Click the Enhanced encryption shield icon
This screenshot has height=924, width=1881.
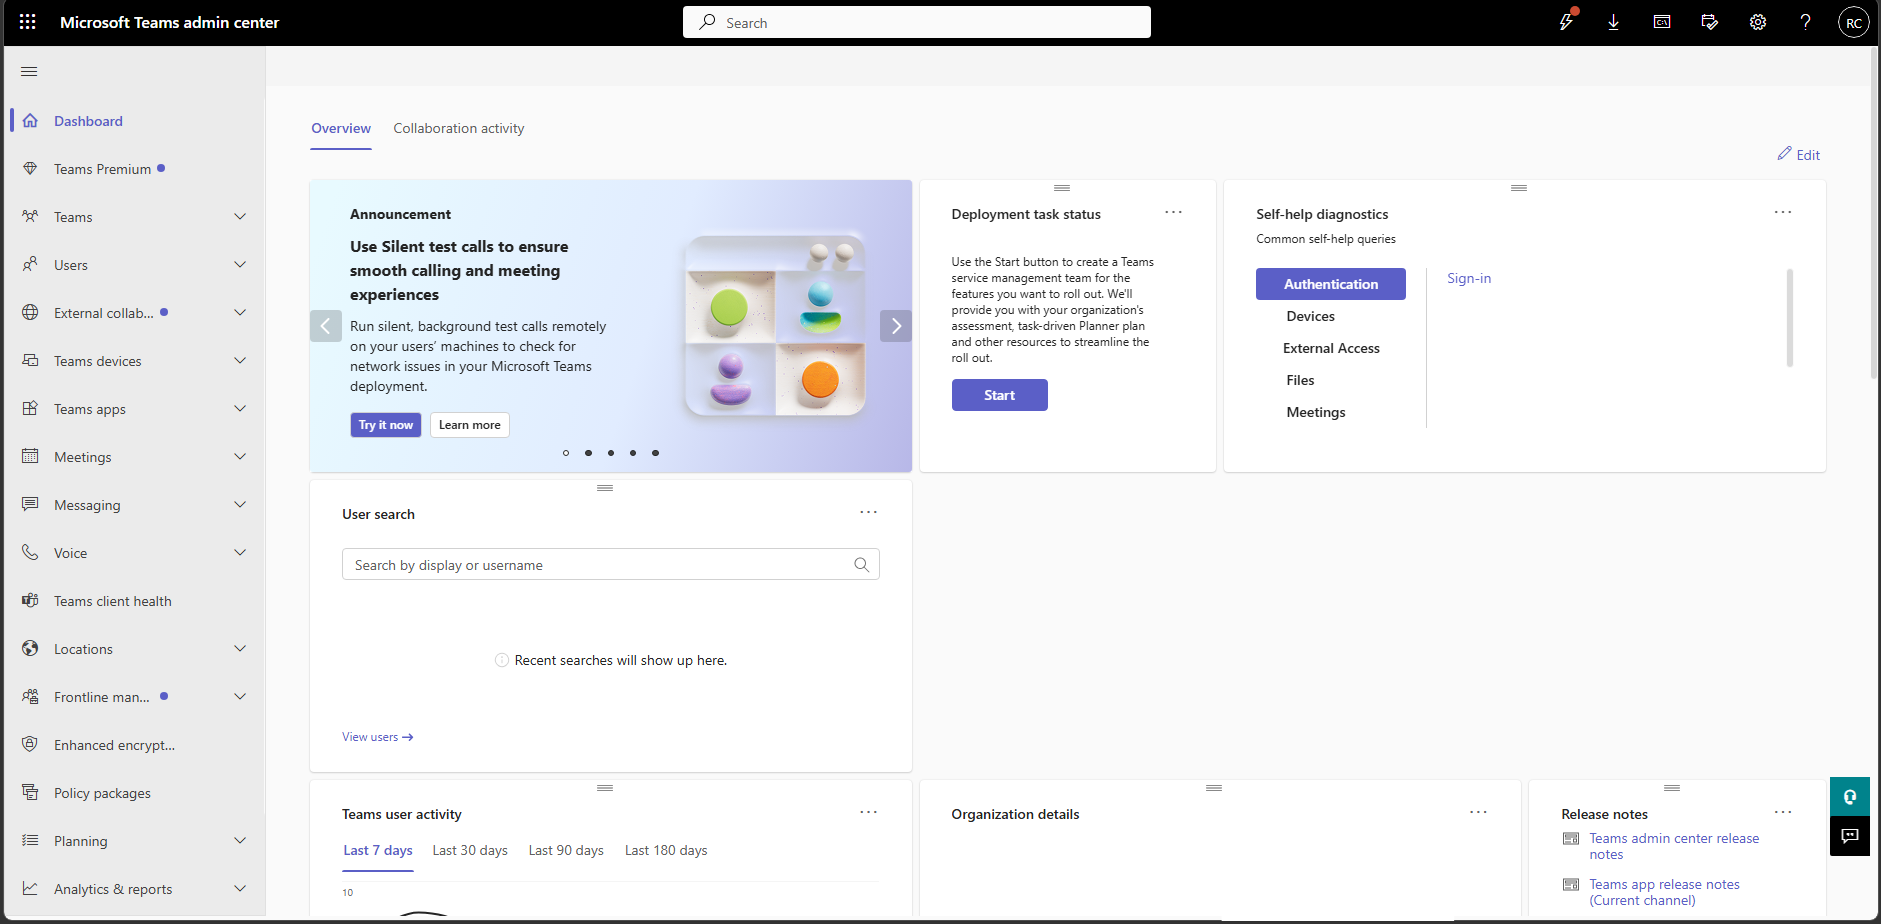click(30, 745)
